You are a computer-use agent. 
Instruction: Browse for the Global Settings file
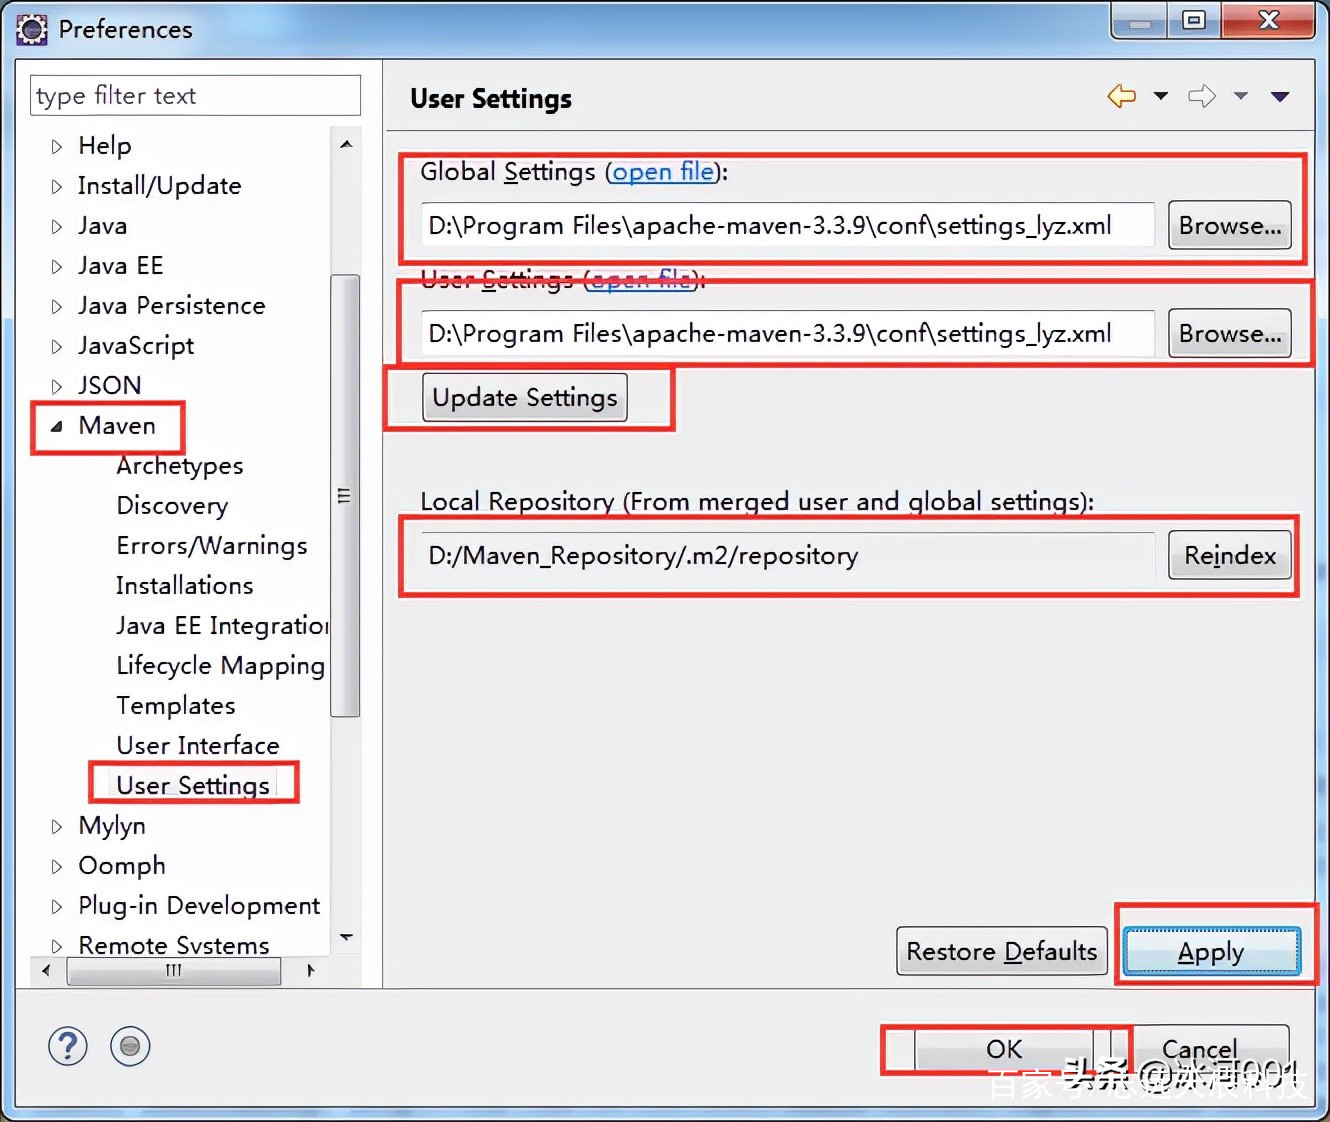[x=1230, y=225]
